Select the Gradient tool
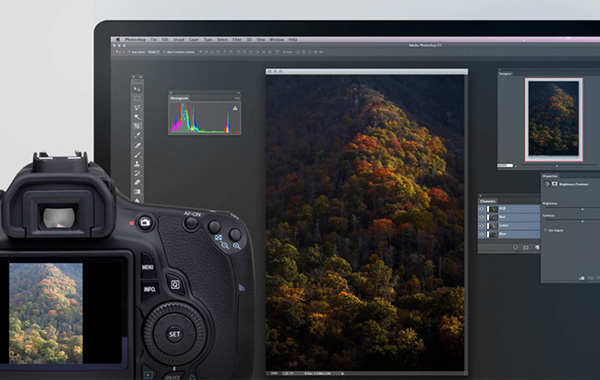This screenshot has width=600, height=380. pos(137,192)
